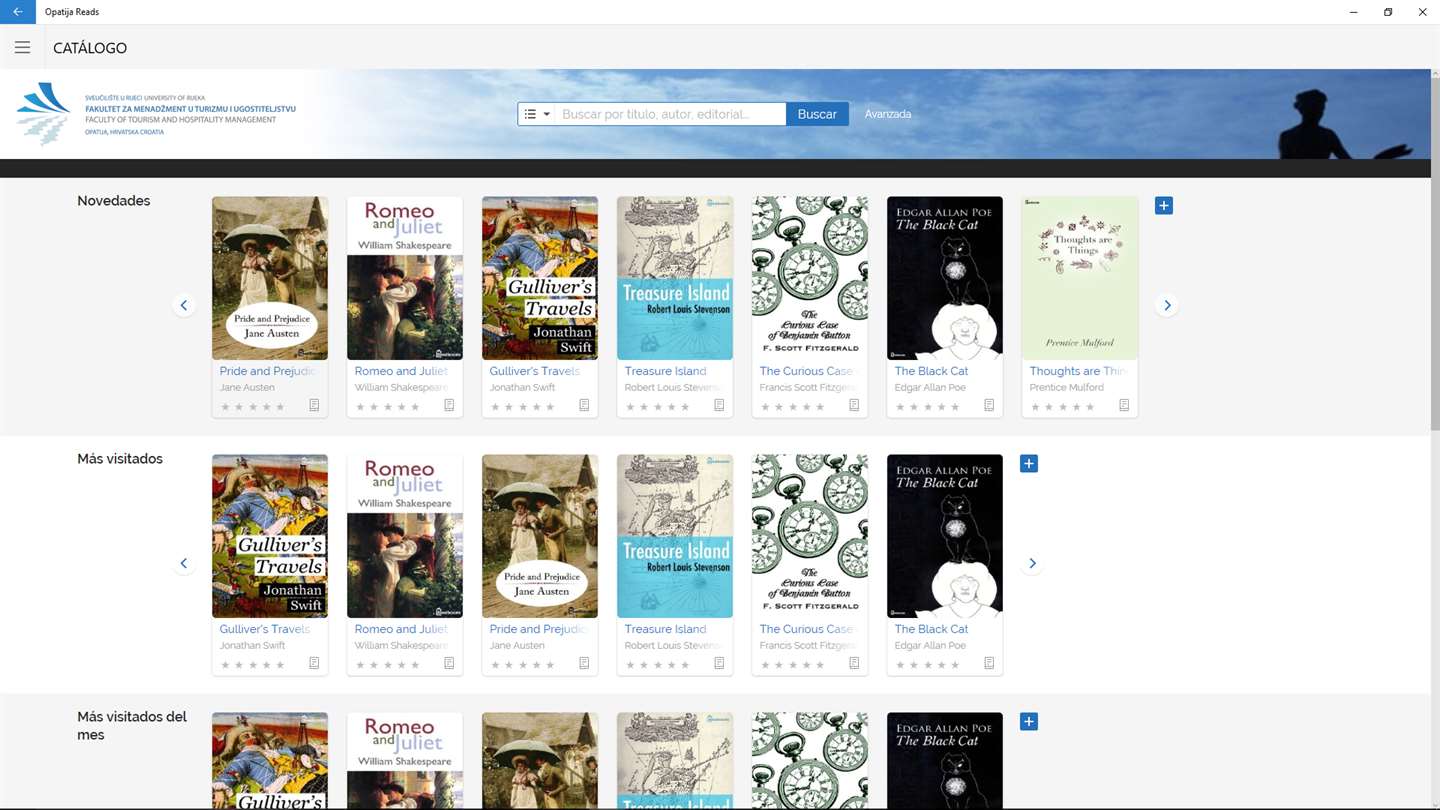
Task: Show previous books in Más visitados carousel
Action: pos(184,563)
